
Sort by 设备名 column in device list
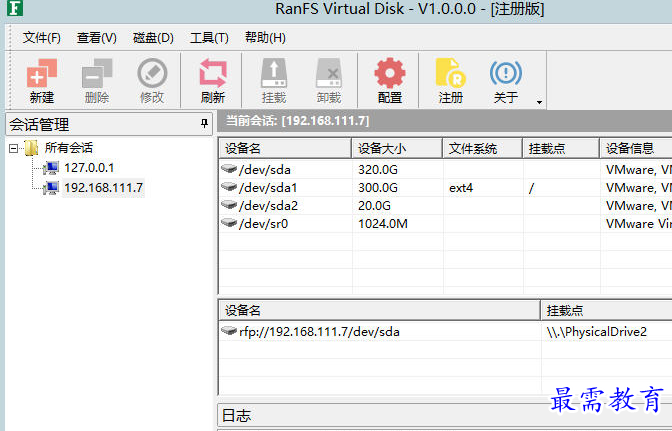[285, 149]
